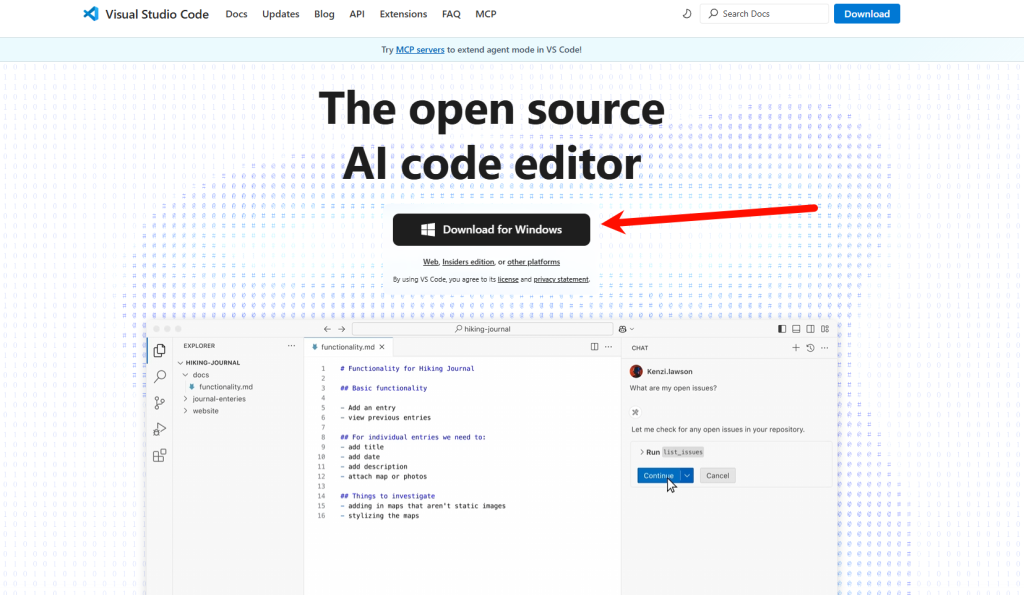Follow the MCP servers link in banner
The image size is (1024, 595).
coord(420,50)
